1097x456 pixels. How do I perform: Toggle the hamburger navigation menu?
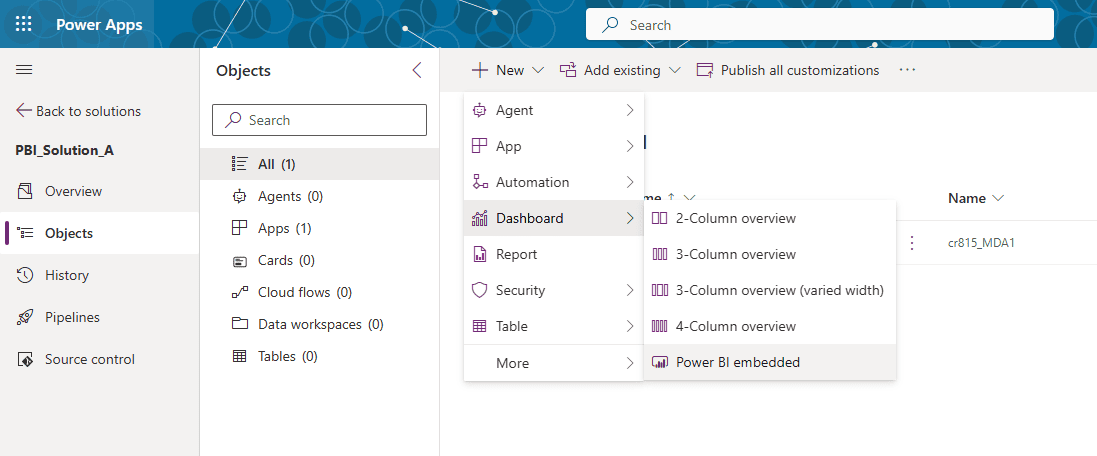click(24, 70)
